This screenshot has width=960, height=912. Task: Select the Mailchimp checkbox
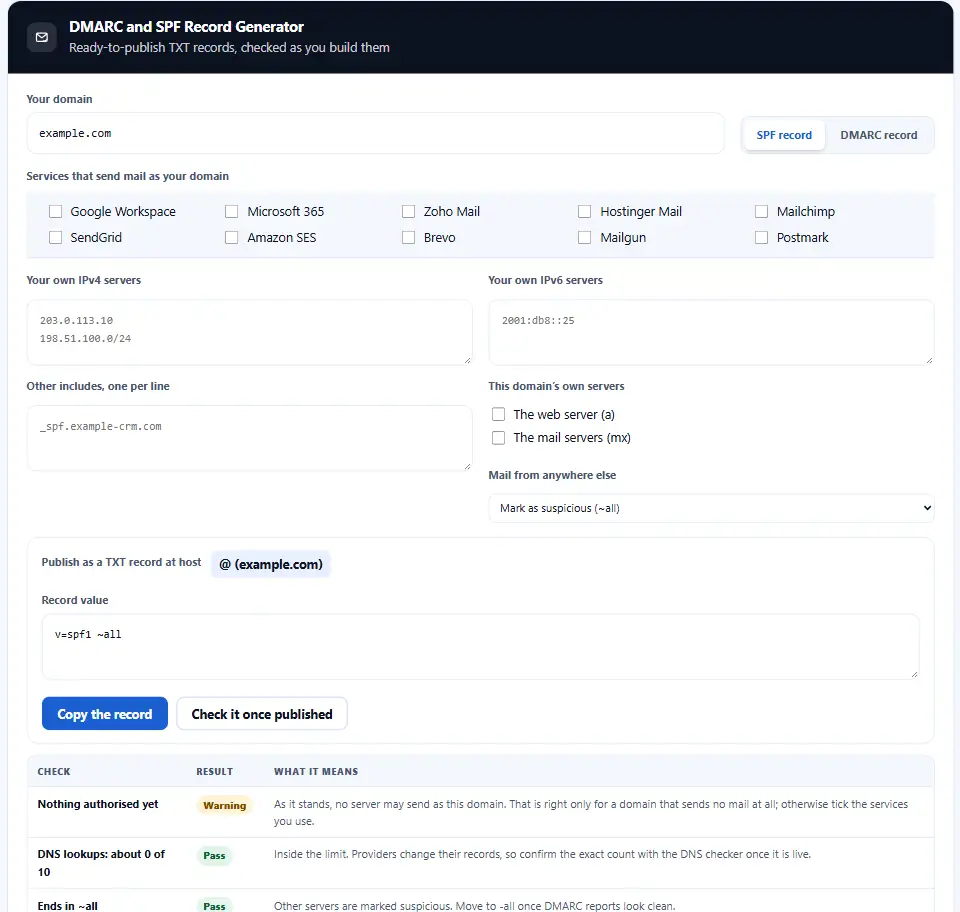[x=761, y=211]
